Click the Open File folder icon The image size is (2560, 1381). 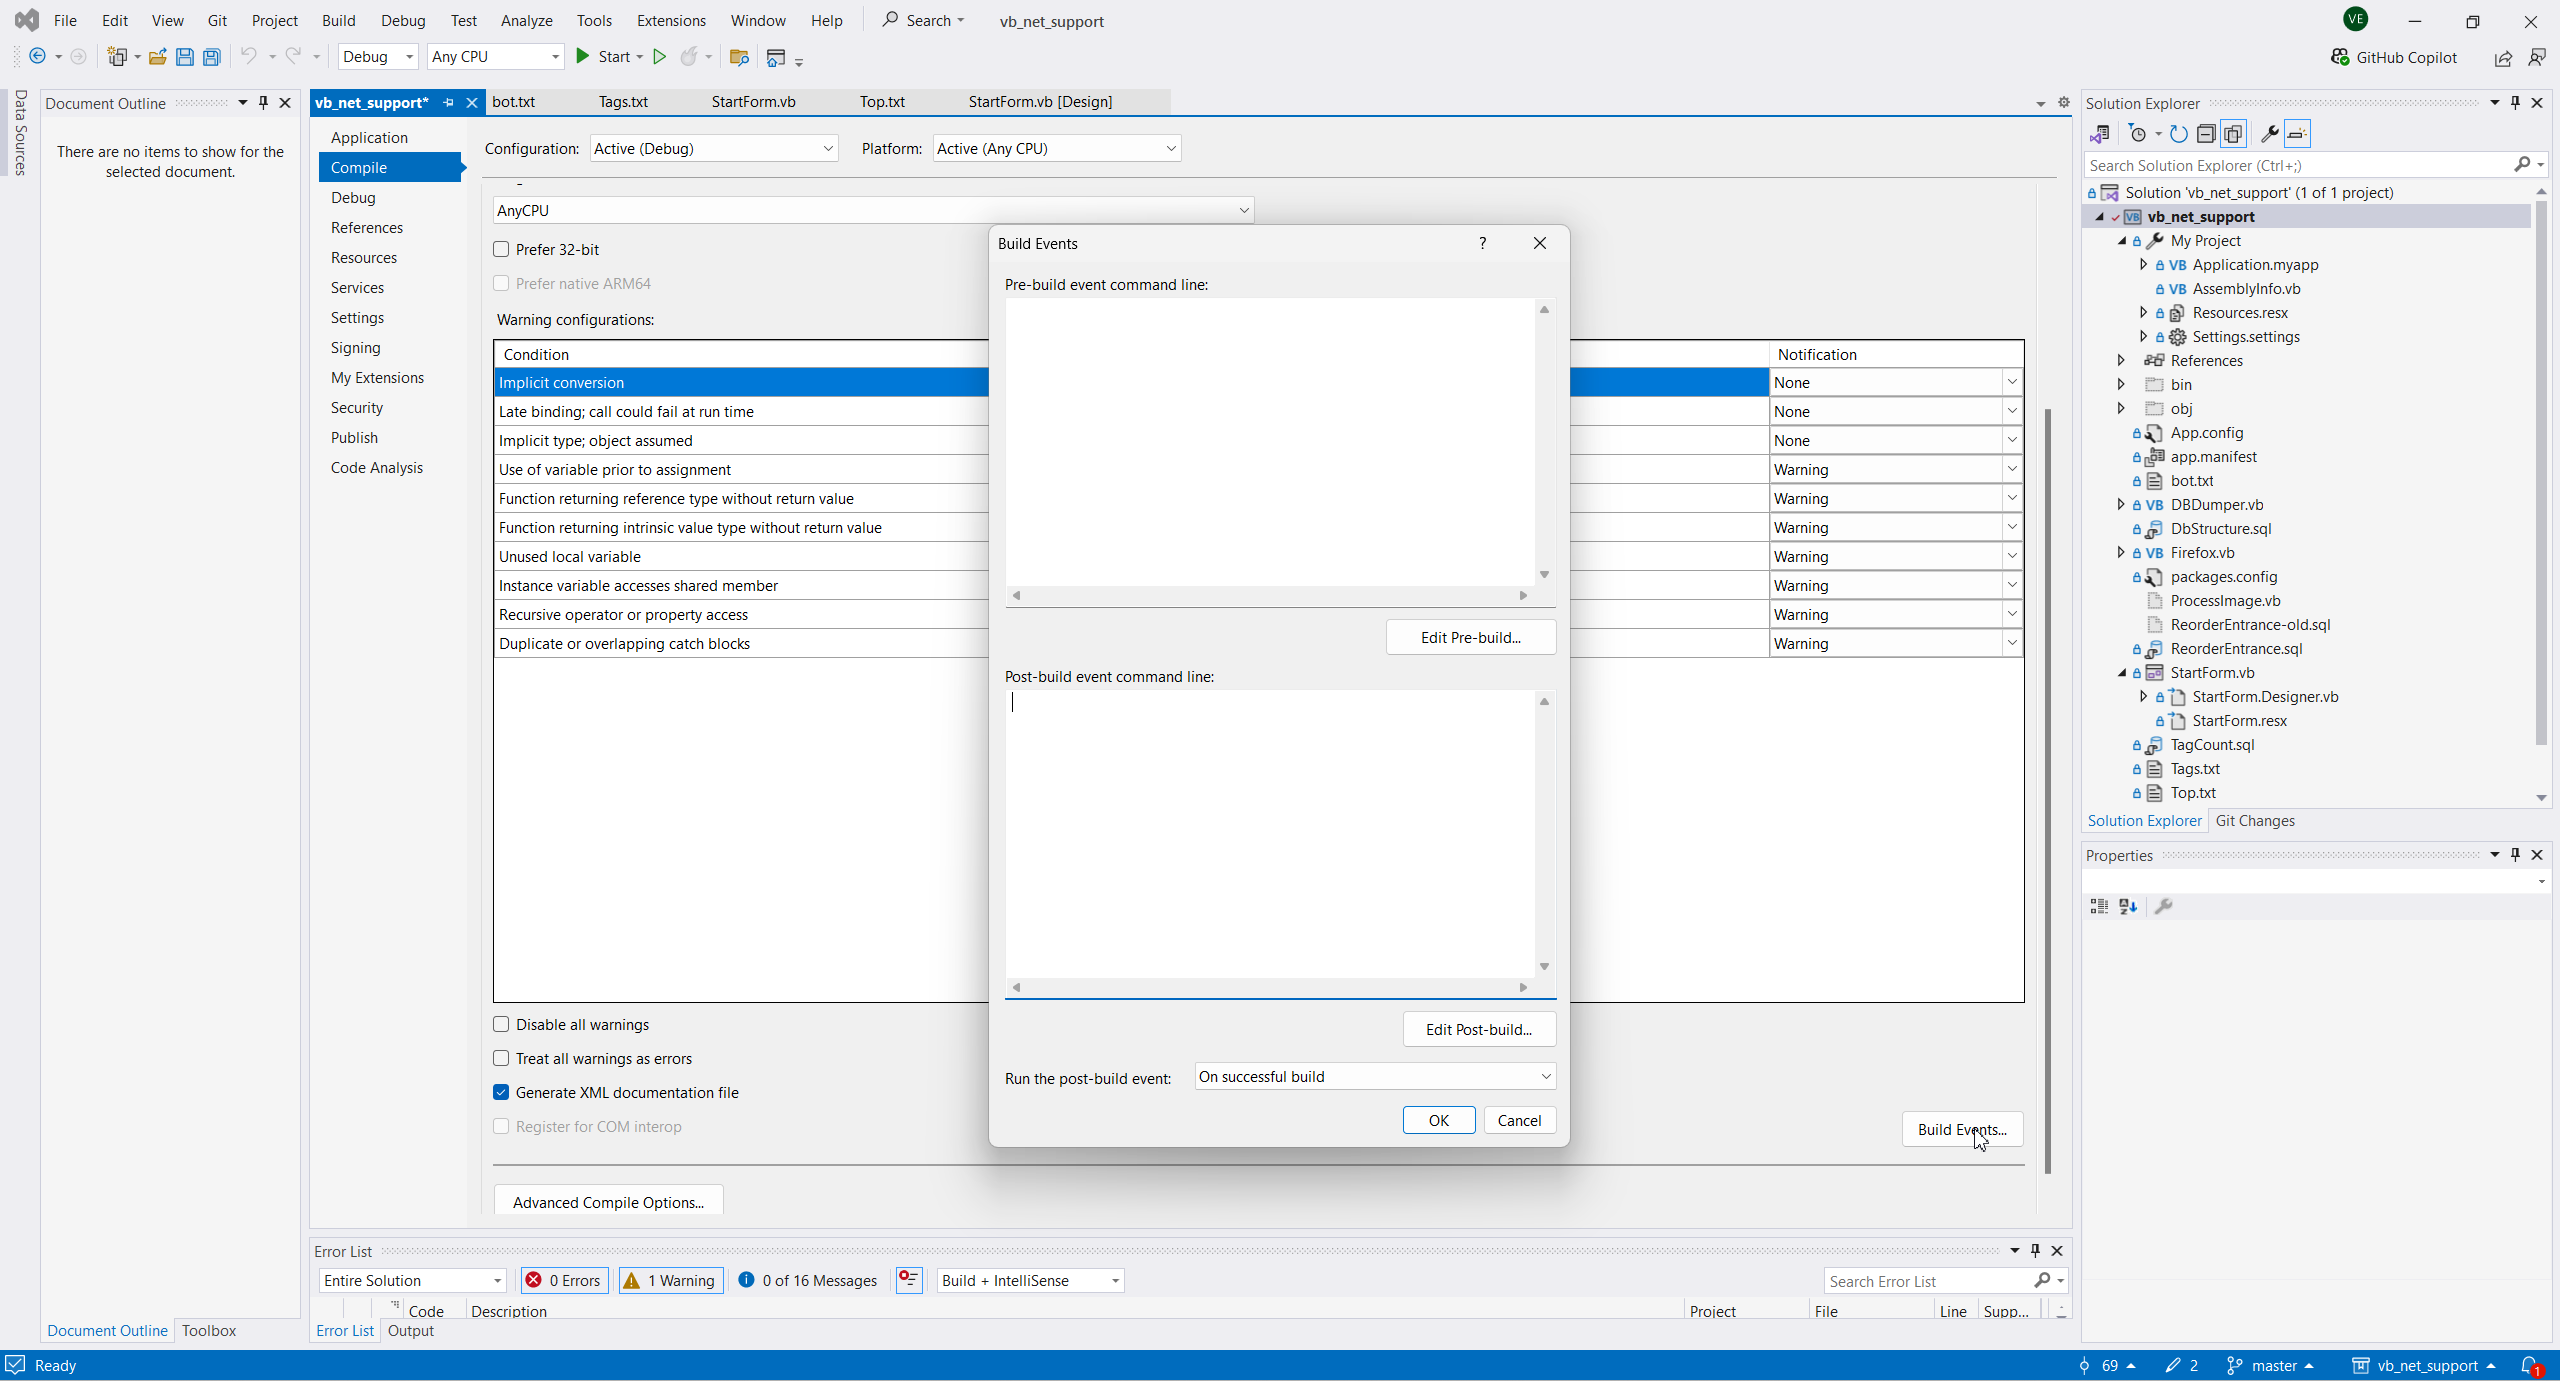click(157, 57)
